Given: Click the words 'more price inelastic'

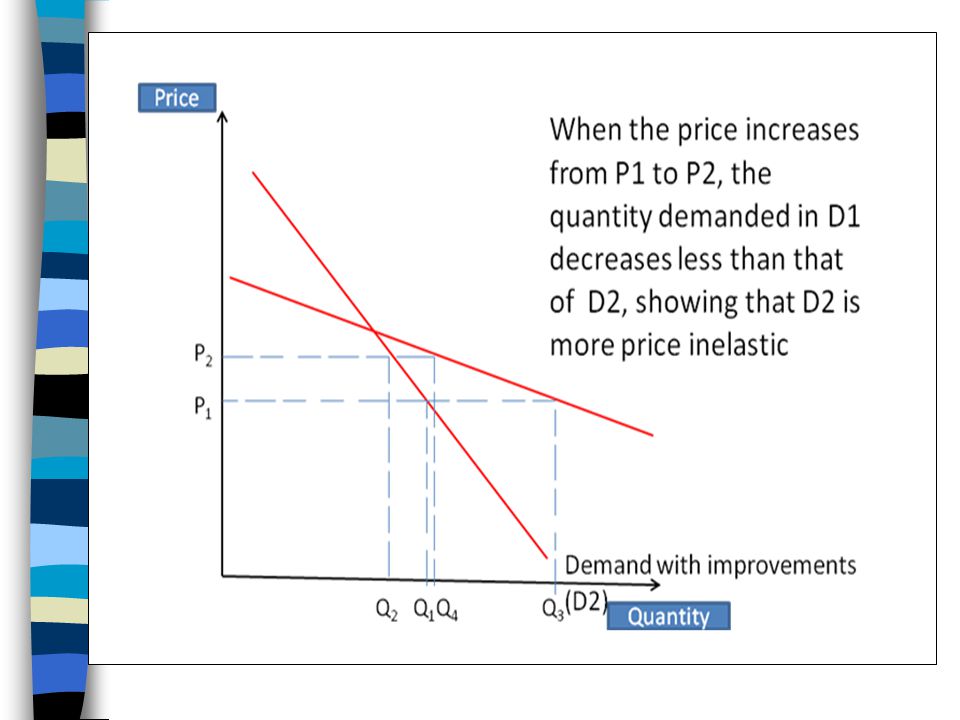Looking at the screenshot, I should coord(669,345).
